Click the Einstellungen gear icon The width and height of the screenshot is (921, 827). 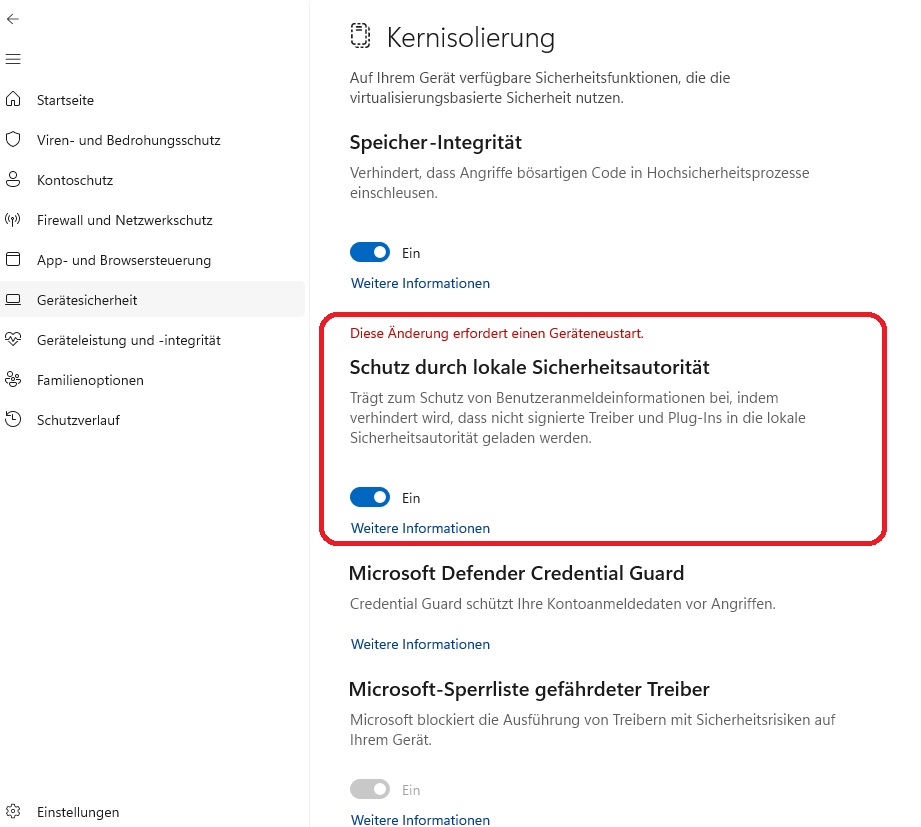13,811
